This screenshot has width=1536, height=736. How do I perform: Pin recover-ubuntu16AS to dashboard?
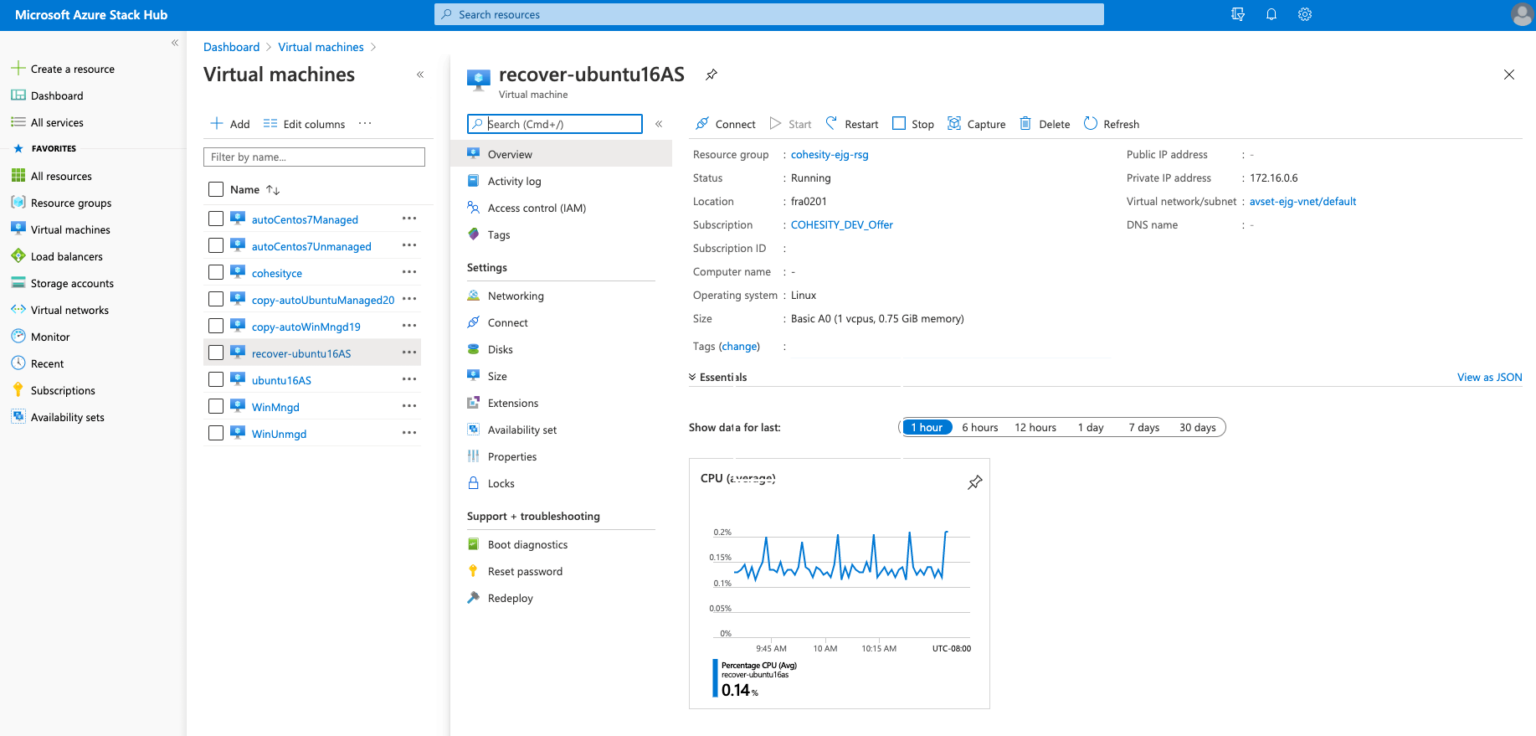tap(711, 74)
